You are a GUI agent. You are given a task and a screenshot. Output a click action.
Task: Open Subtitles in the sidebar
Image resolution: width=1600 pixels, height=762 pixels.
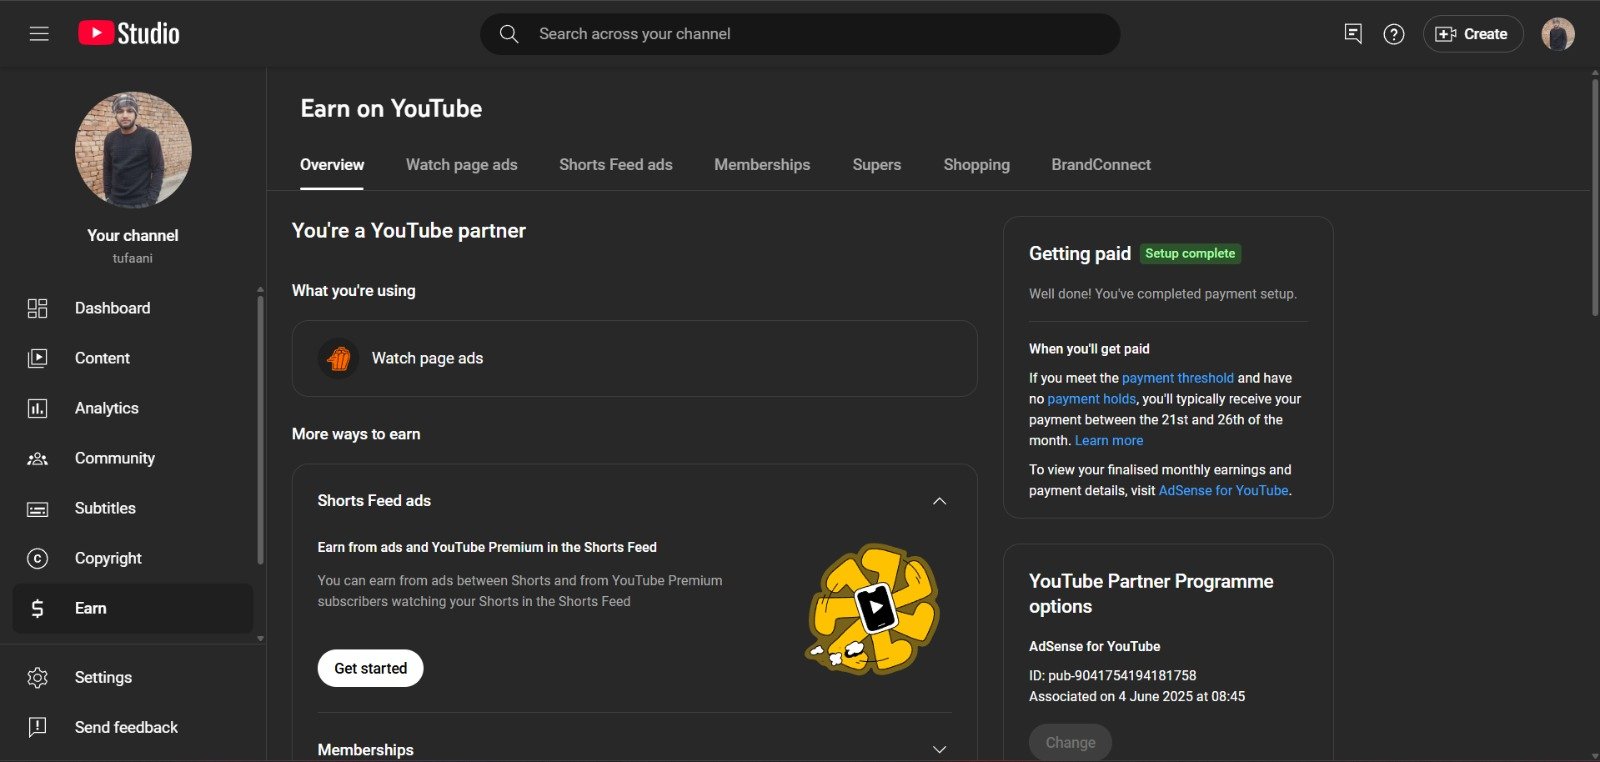[133, 508]
